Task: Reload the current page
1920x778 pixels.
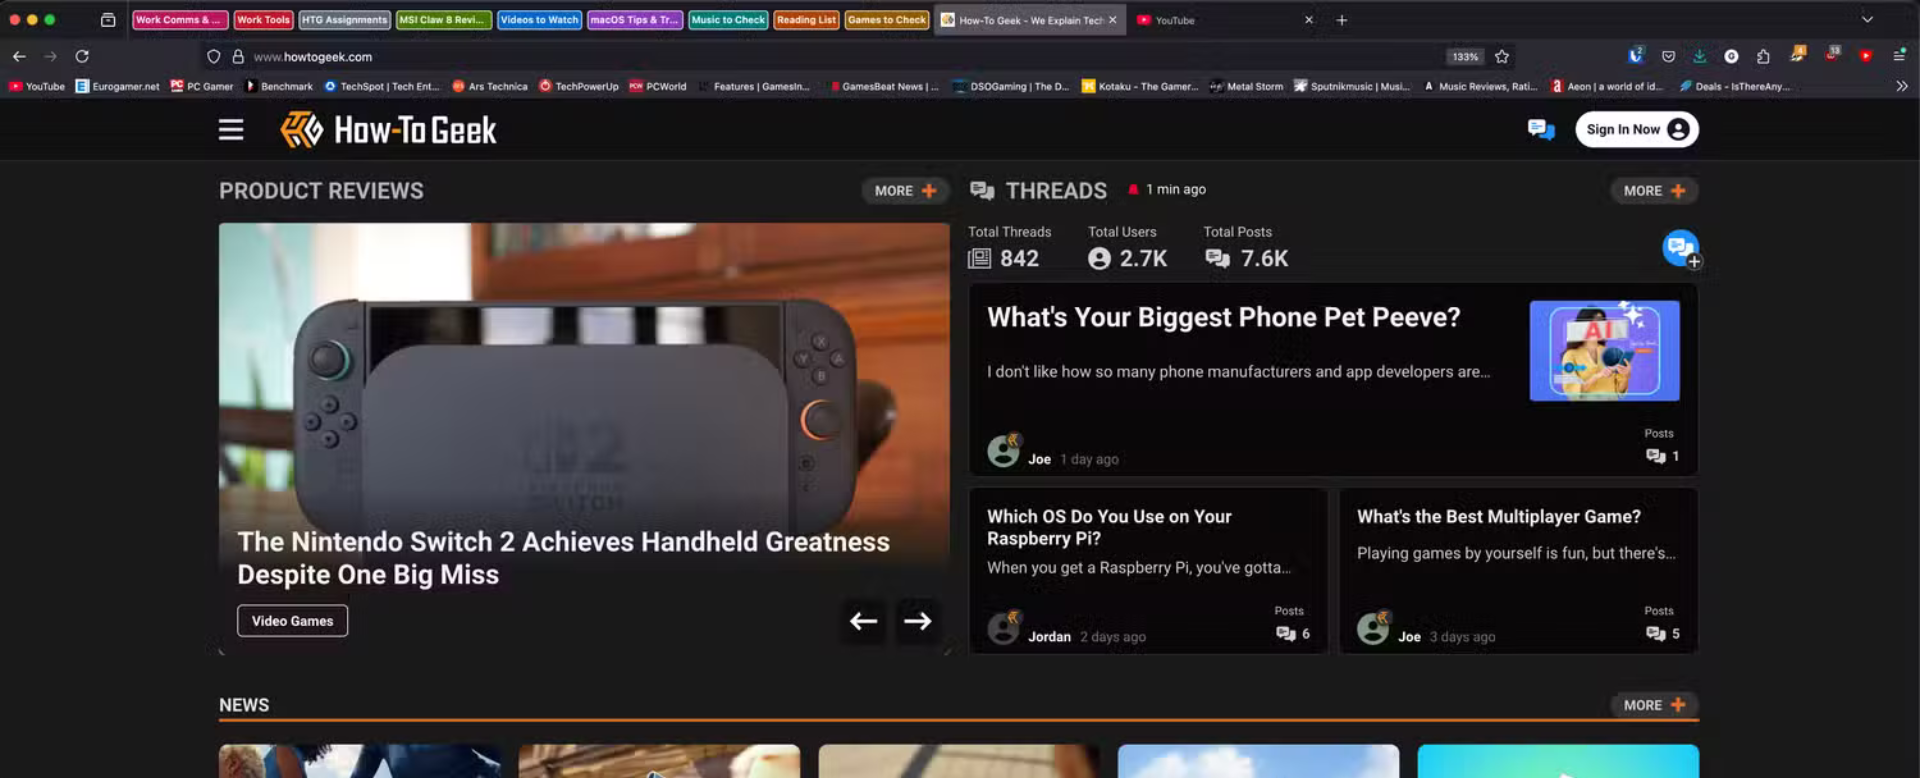Action: pyautogui.click(x=82, y=57)
